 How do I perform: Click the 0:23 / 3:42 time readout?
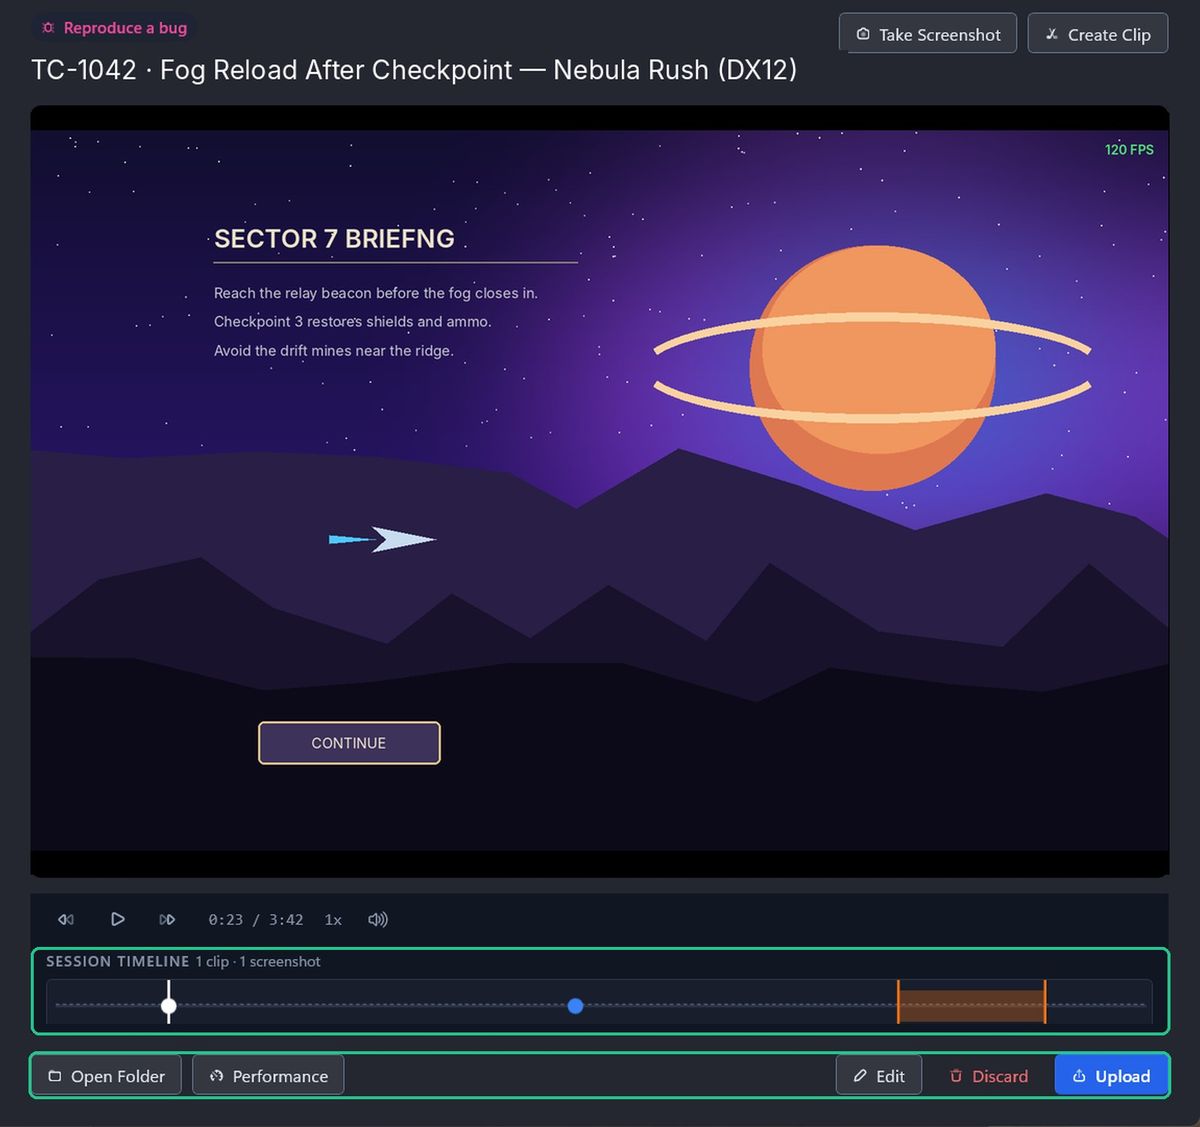pos(256,920)
